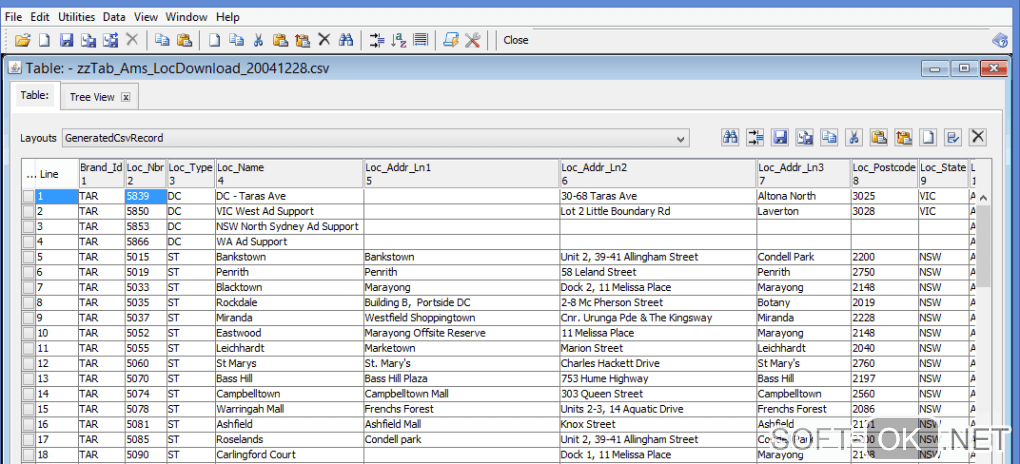This screenshot has height=464, width=1020.
Task: Click binoculars Find icon beside Layouts dropdown
Action: (731, 137)
